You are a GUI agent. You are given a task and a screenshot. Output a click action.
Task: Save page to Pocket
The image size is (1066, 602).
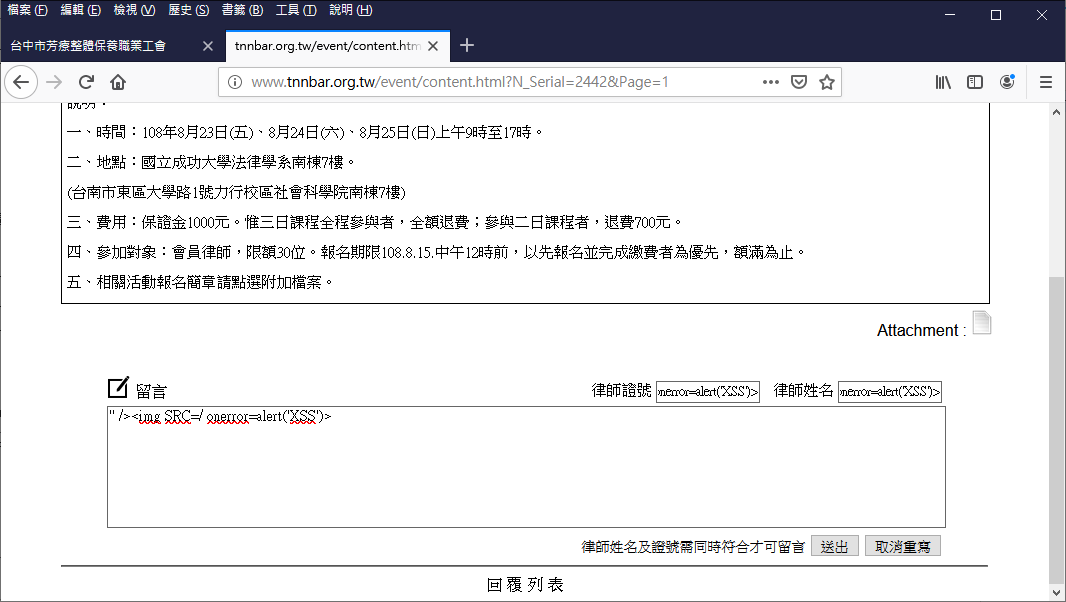pos(799,82)
